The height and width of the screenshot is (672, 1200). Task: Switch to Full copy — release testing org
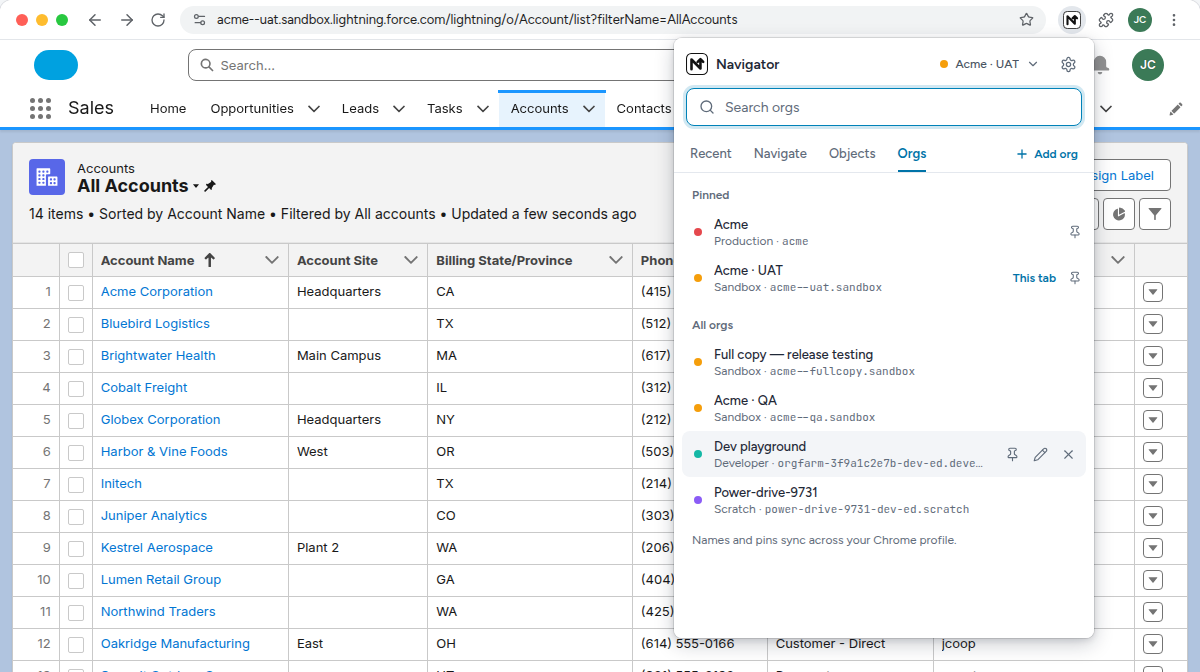(x=884, y=362)
